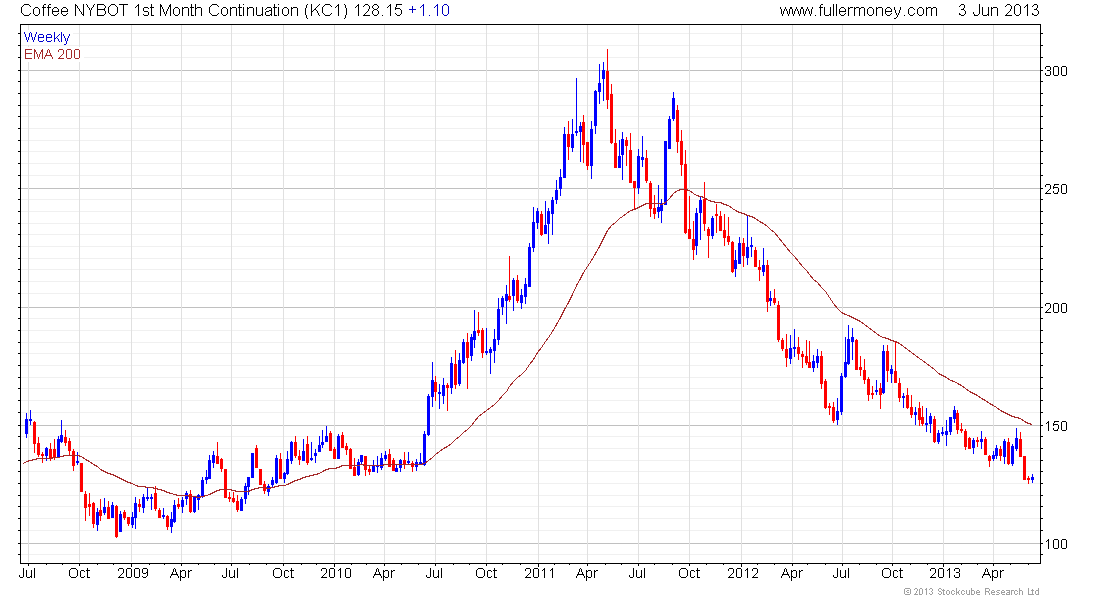
Task: Click the 2009 year label on the time axis
Action: coord(133,573)
